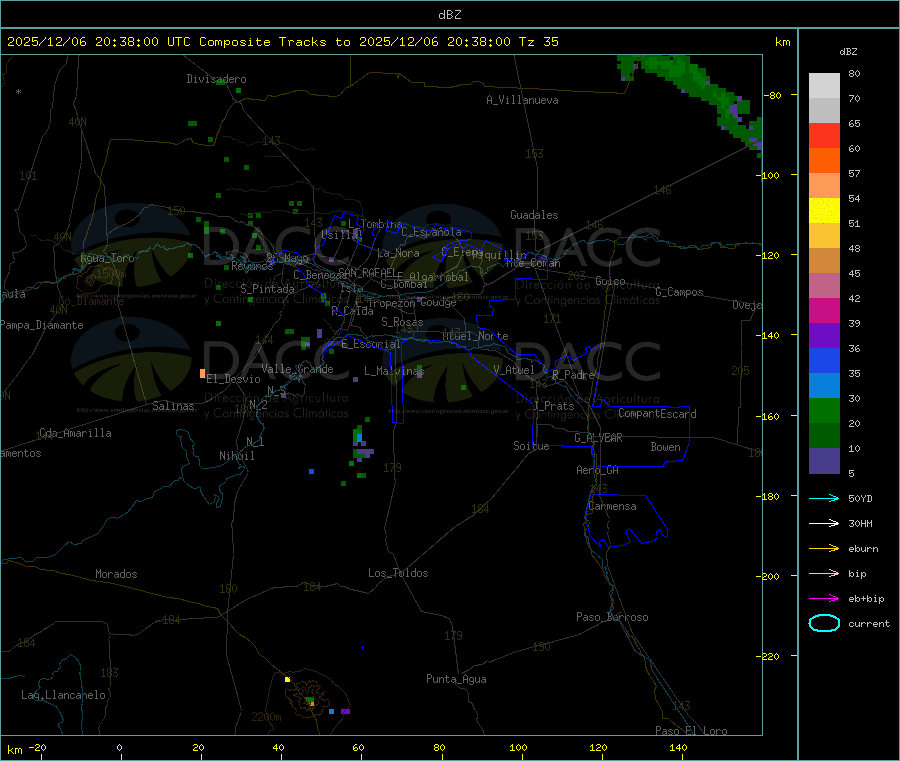The image size is (900, 761).
Task: Click the 'Pampa_Diamante' map label
Action: click(42, 325)
